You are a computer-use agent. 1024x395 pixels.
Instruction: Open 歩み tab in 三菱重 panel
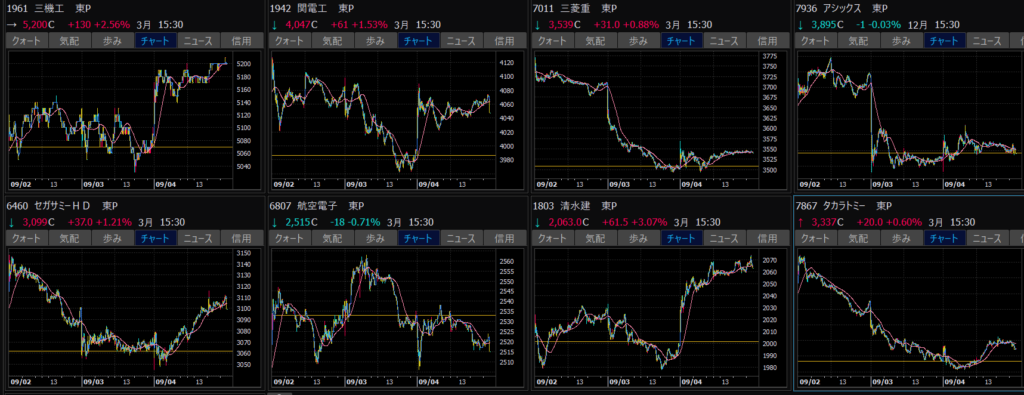(639, 40)
